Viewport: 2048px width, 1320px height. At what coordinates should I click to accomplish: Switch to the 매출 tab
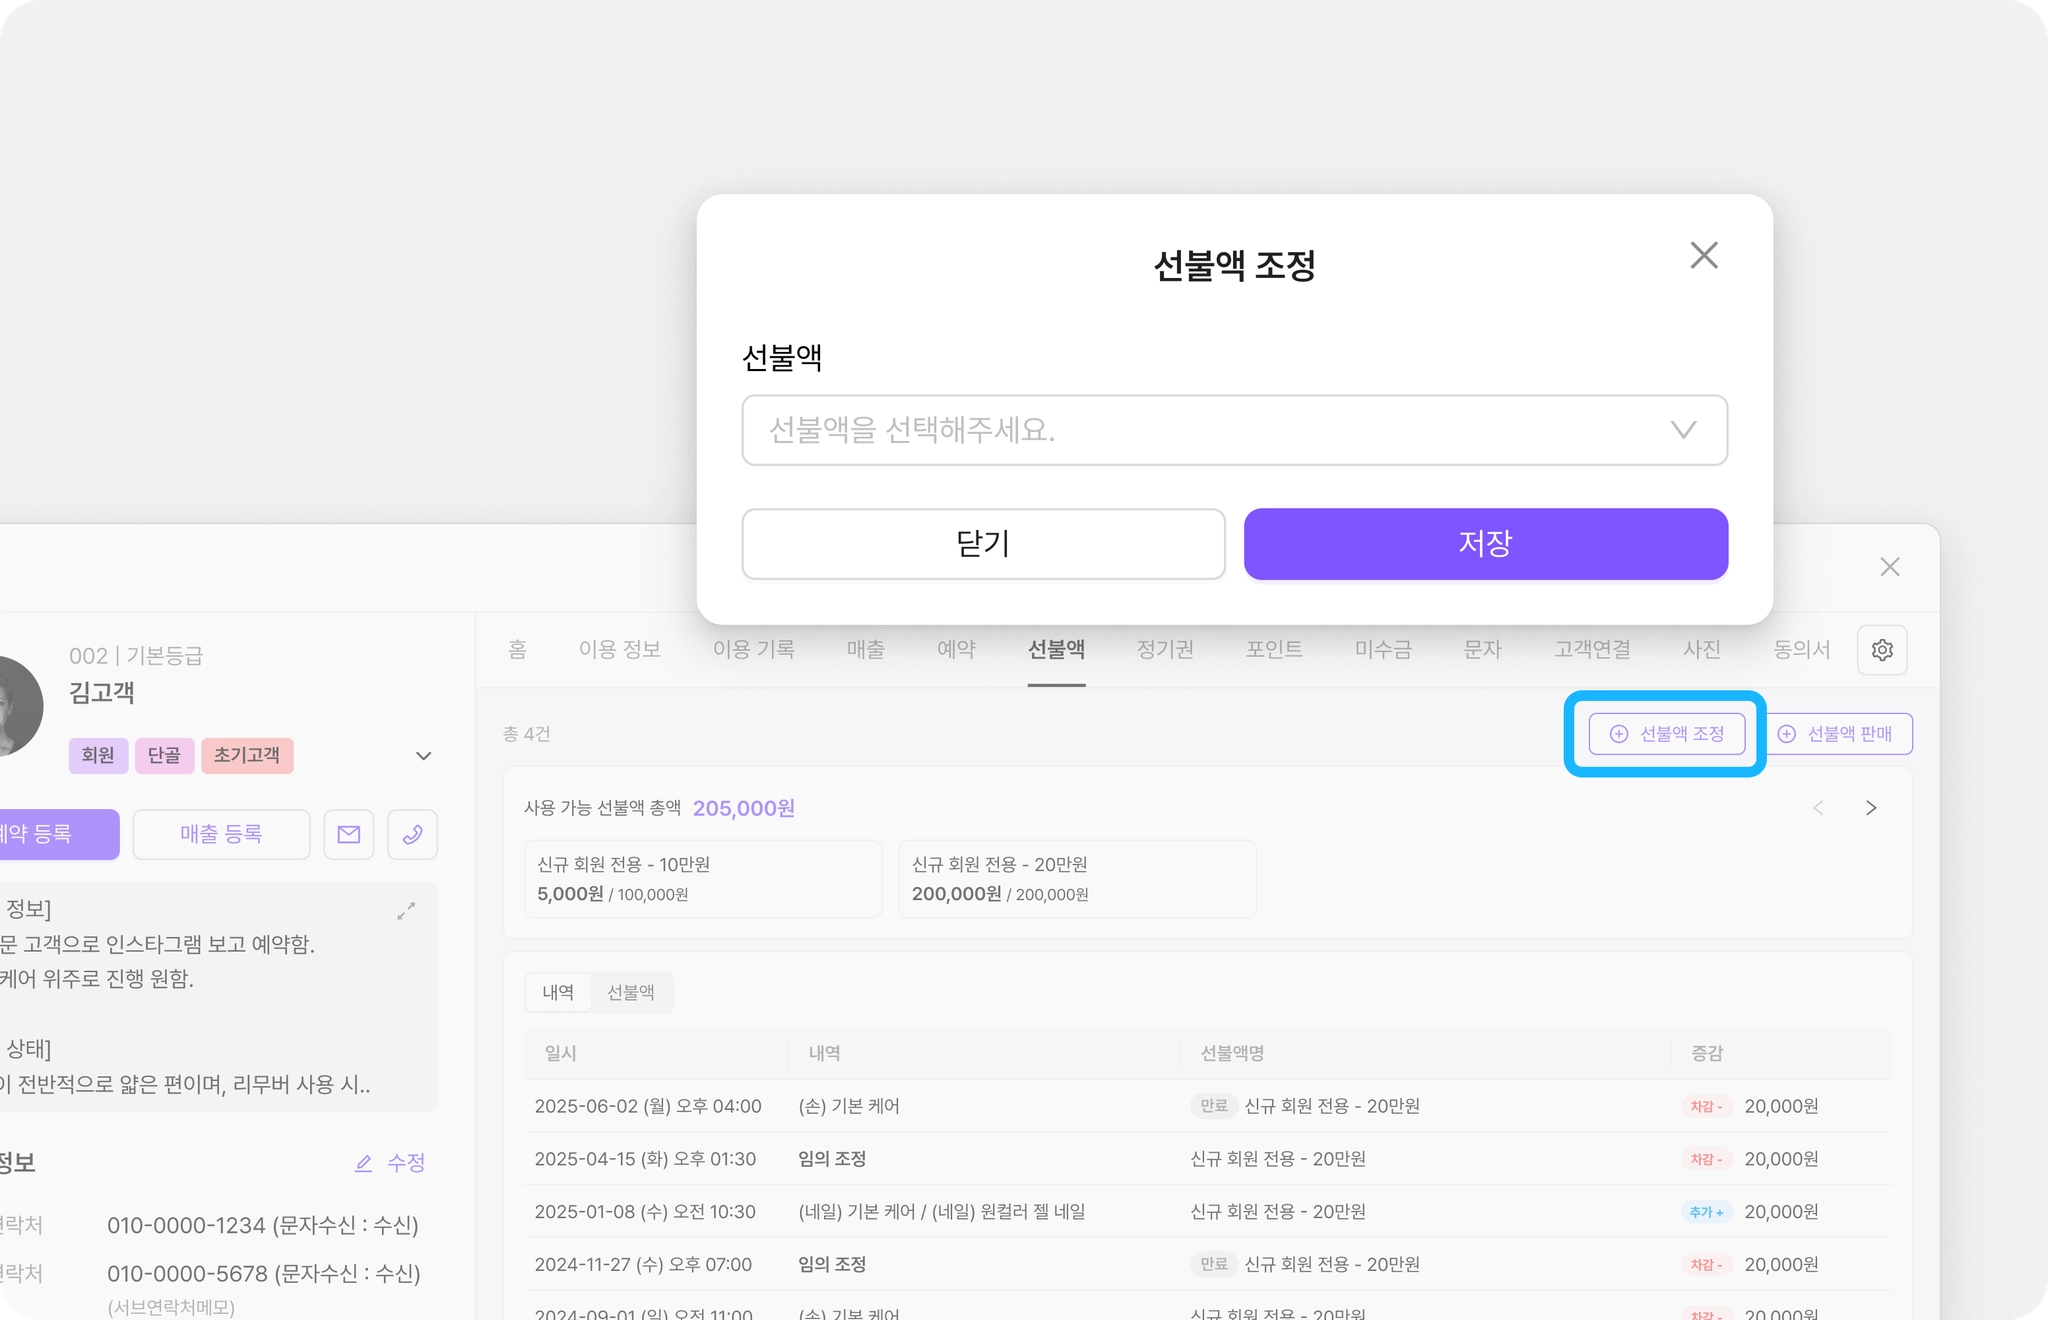click(865, 650)
